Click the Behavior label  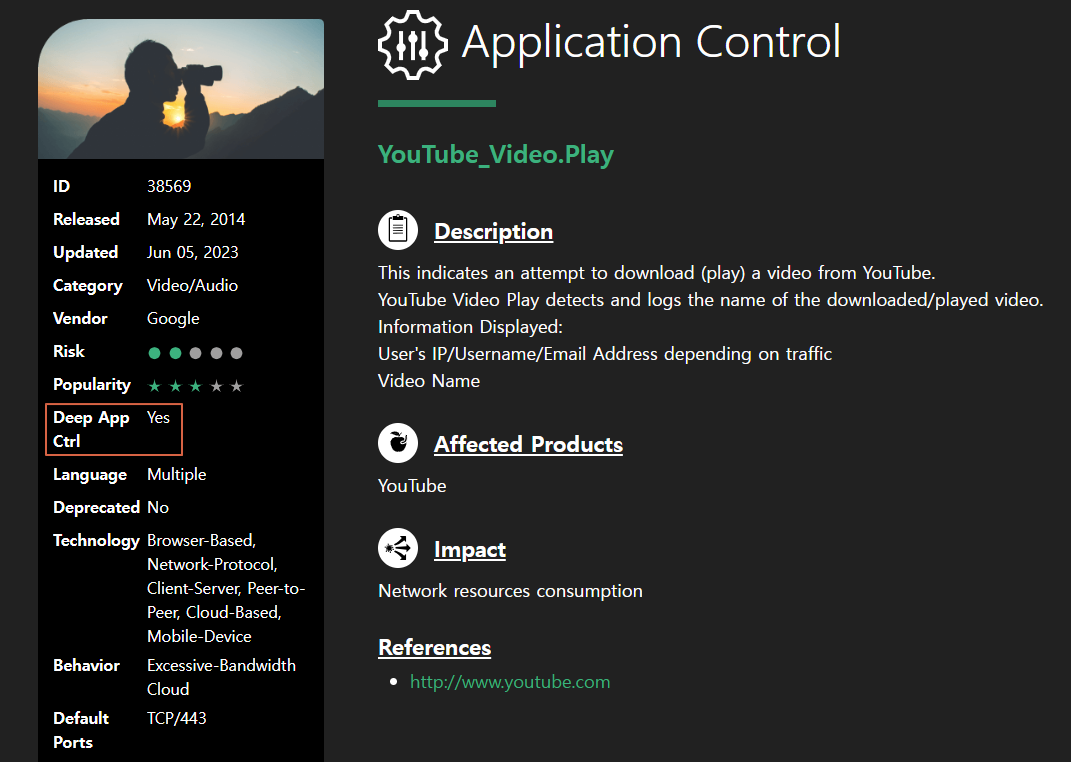[x=86, y=666]
